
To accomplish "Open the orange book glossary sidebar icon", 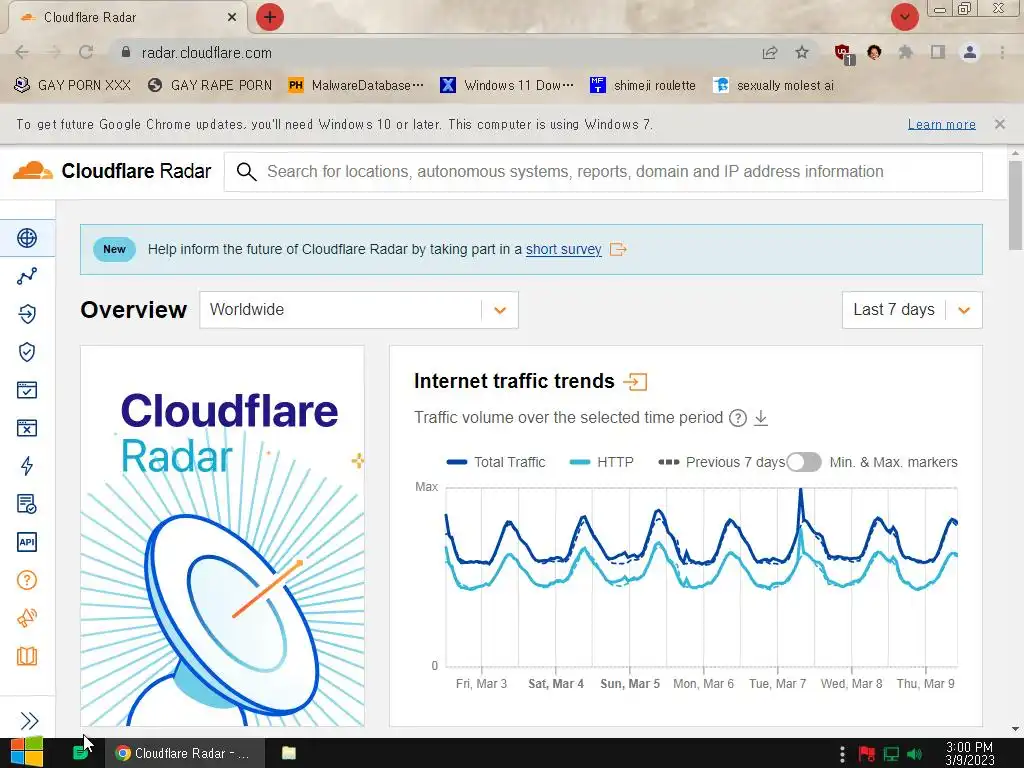I will [27, 656].
